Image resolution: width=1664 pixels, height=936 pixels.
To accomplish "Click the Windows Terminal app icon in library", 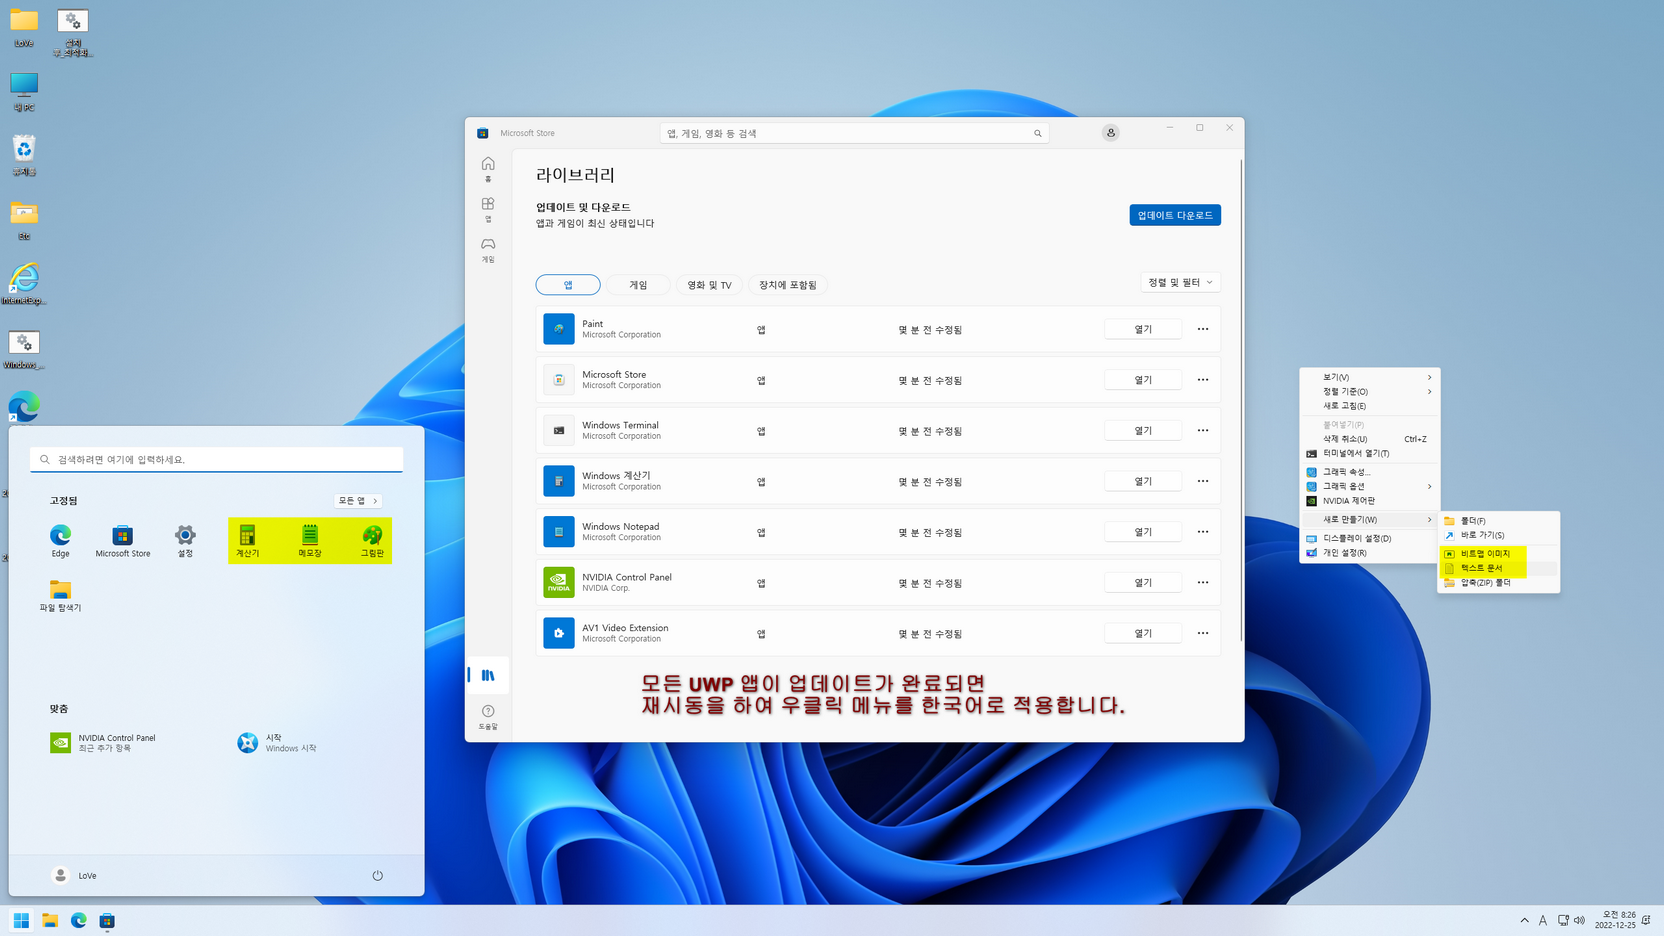I will point(559,430).
